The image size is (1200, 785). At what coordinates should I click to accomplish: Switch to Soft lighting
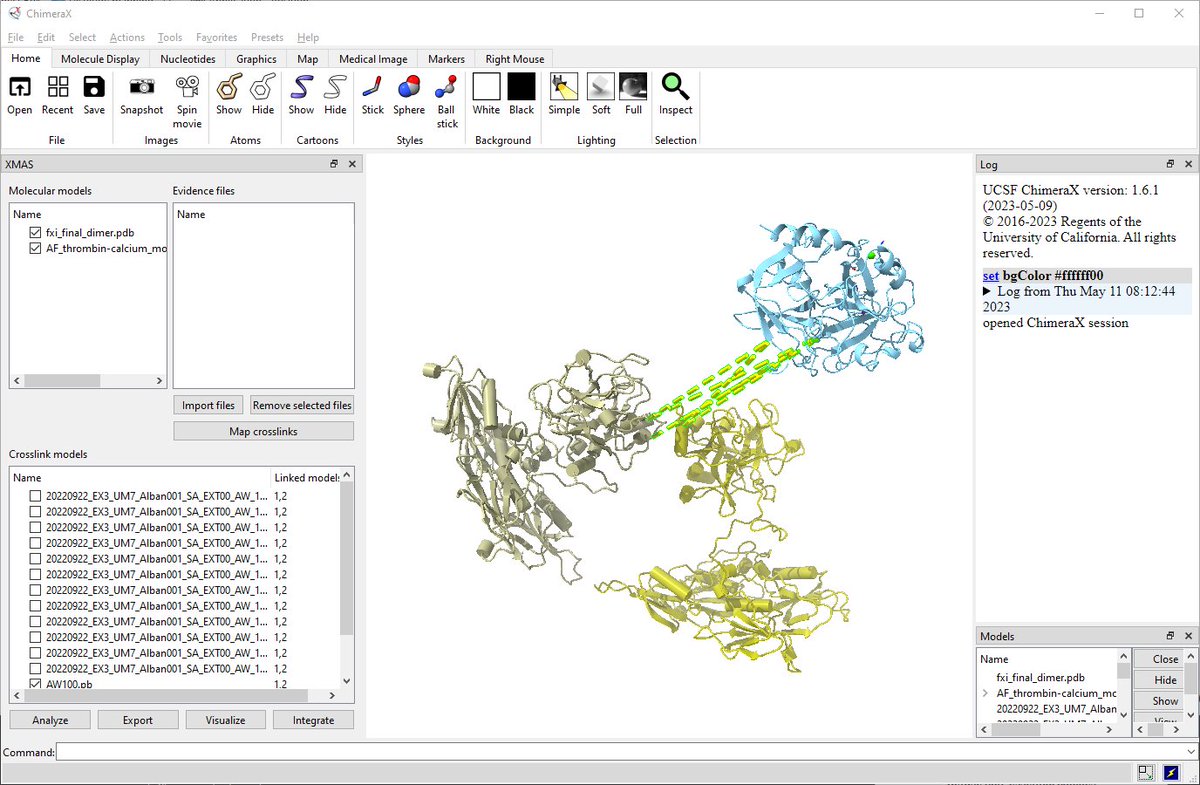click(x=601, y=88)
